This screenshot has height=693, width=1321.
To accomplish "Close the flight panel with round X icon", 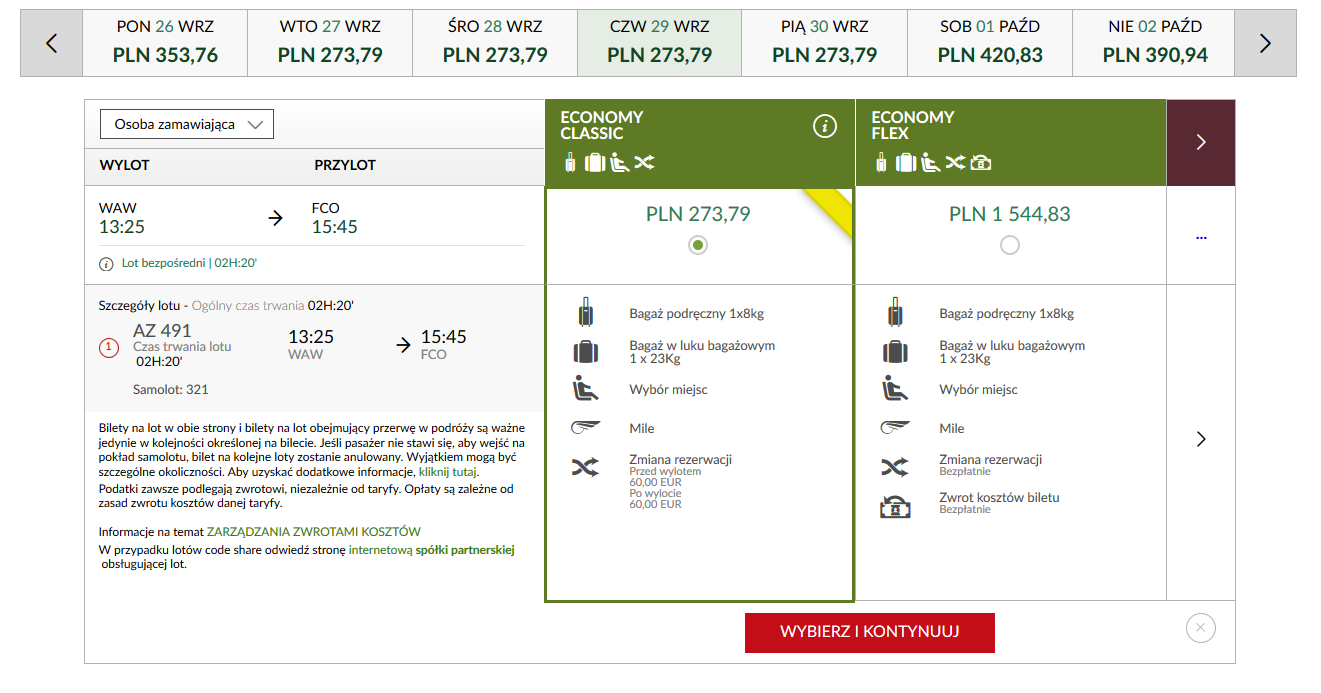I will (1201, 628).
